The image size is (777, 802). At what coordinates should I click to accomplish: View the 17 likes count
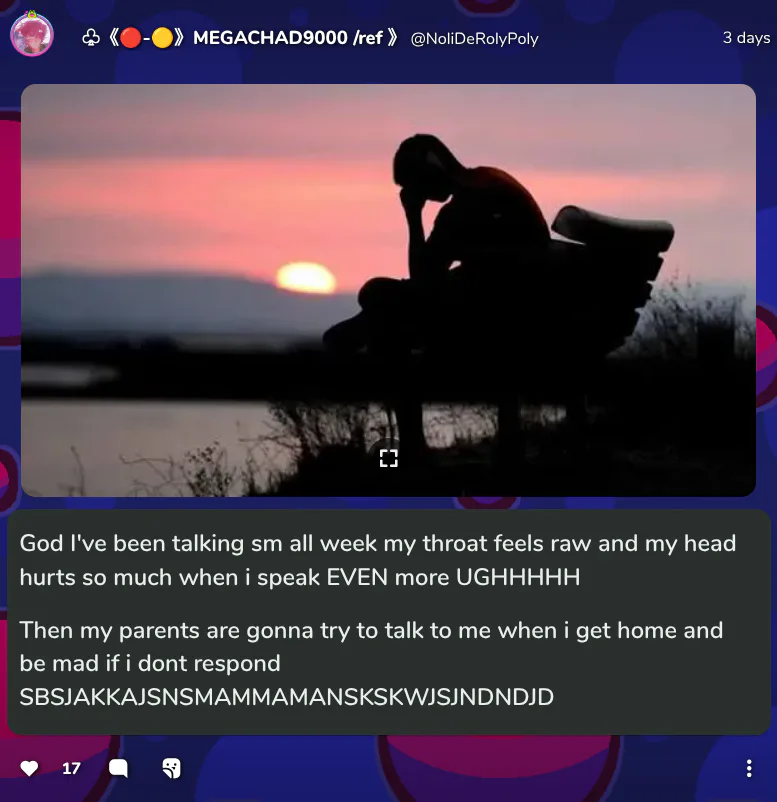click(71, 768)
